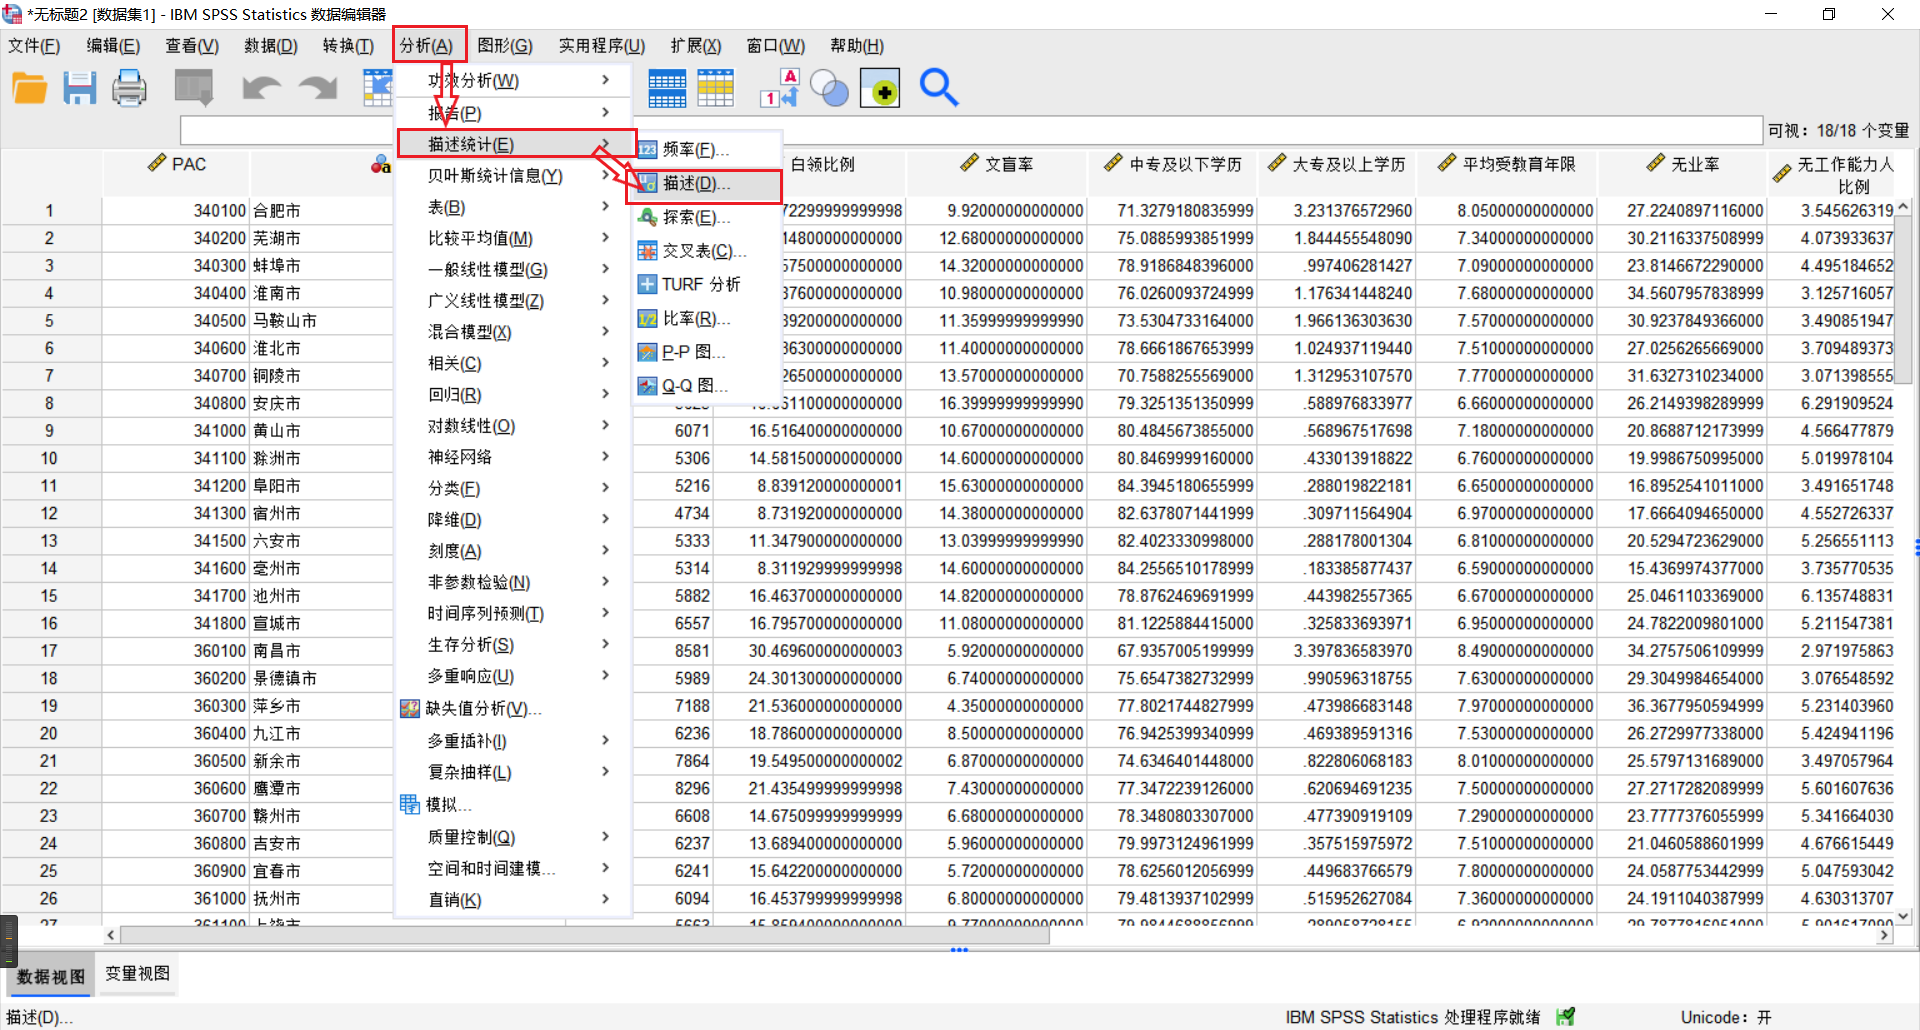Screen dimensions: 1920x1030
Task: Select the 相关(C) menu entry
Action: point(514,363)
